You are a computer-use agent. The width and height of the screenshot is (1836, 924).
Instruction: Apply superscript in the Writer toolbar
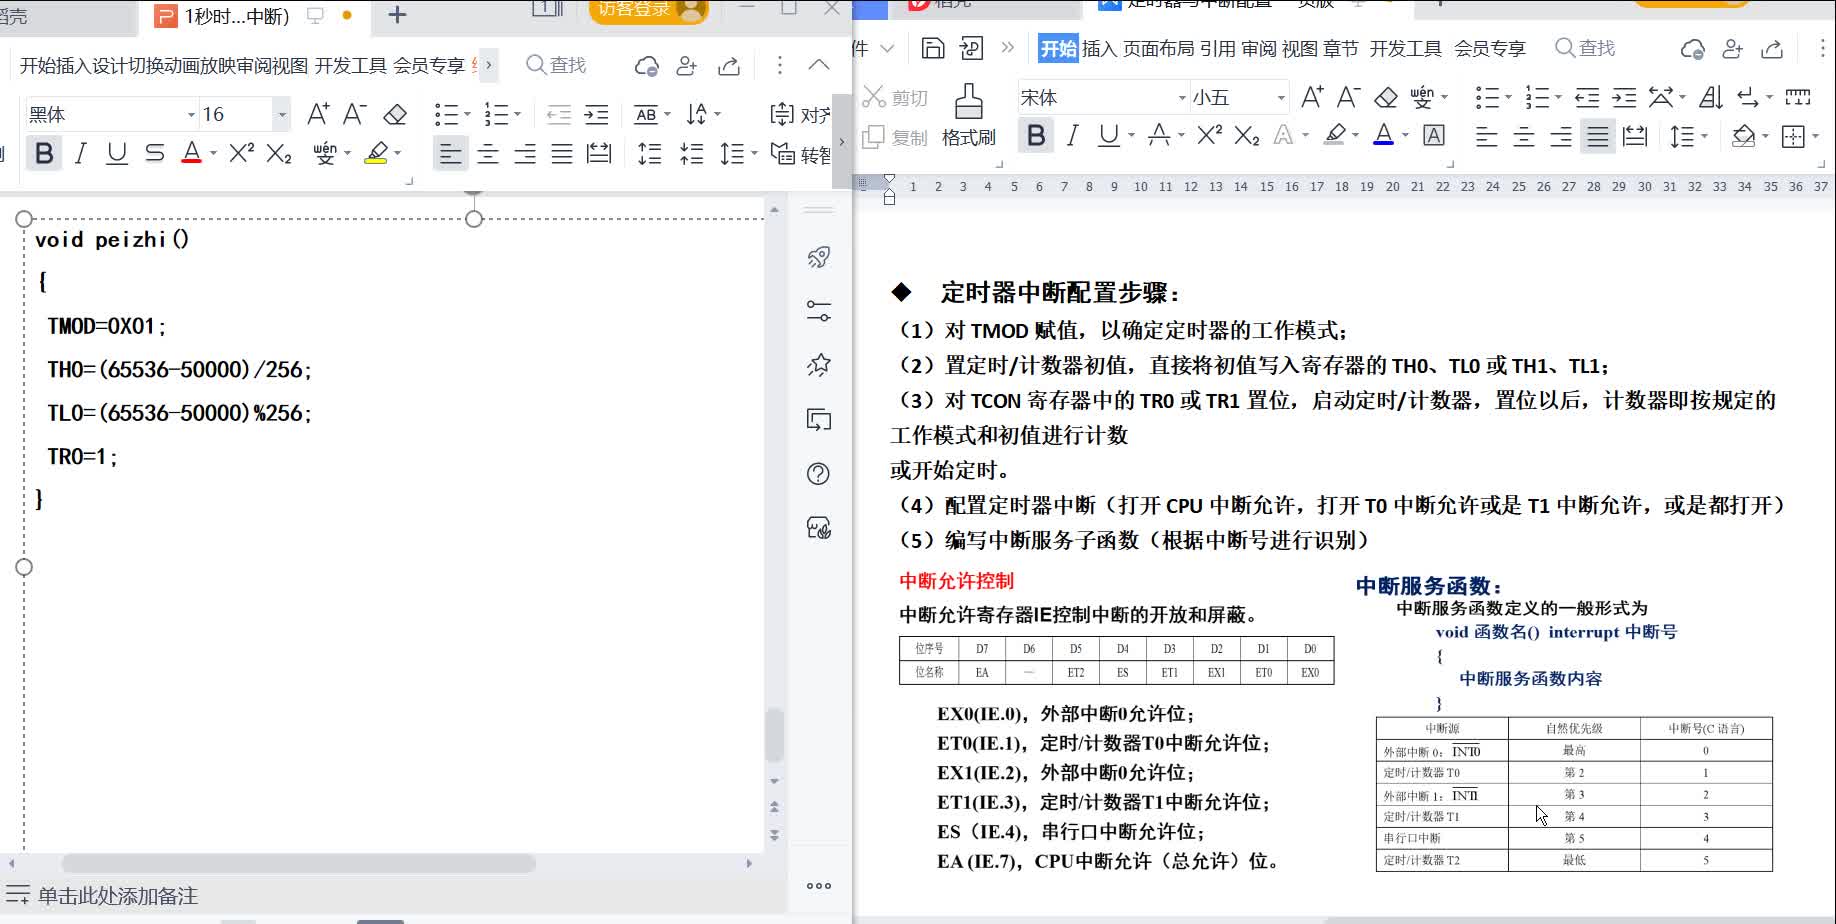point(1209,135)
